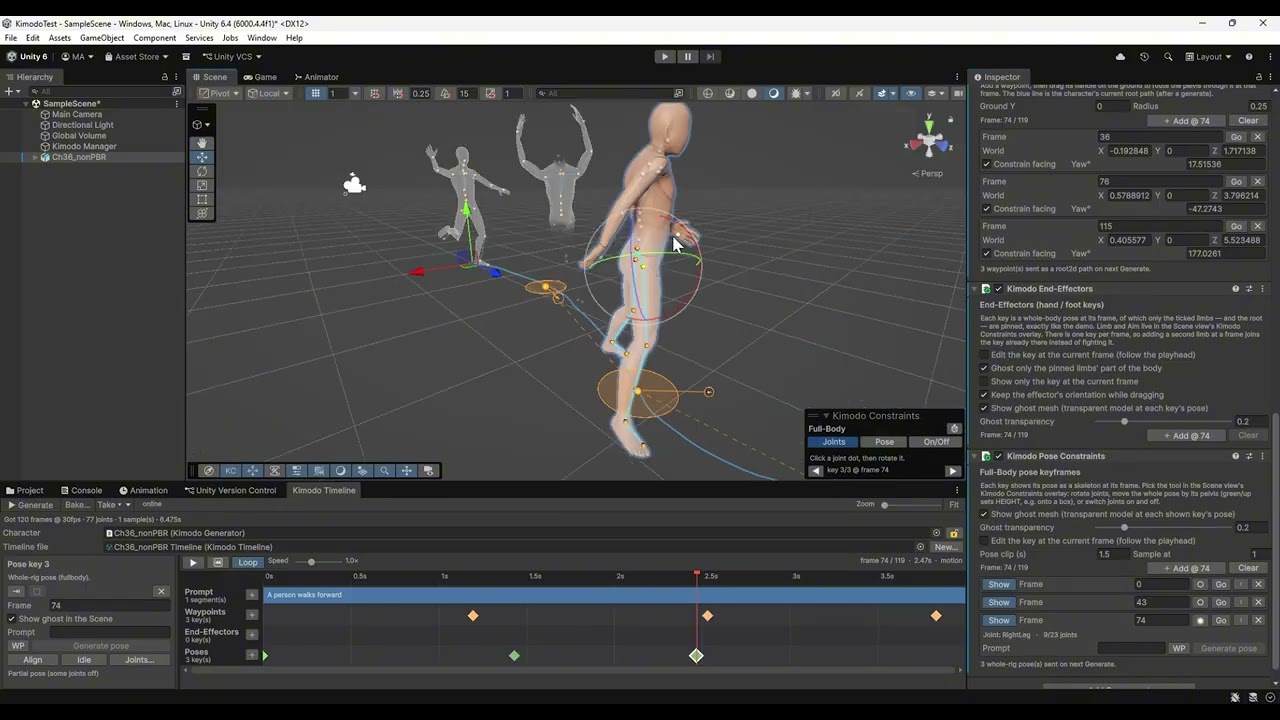Viewport: 1280px width, 720px height.
Task: Expand the Ch36_nonPBR hierarchy item
Action: click(x=35, y=157)
